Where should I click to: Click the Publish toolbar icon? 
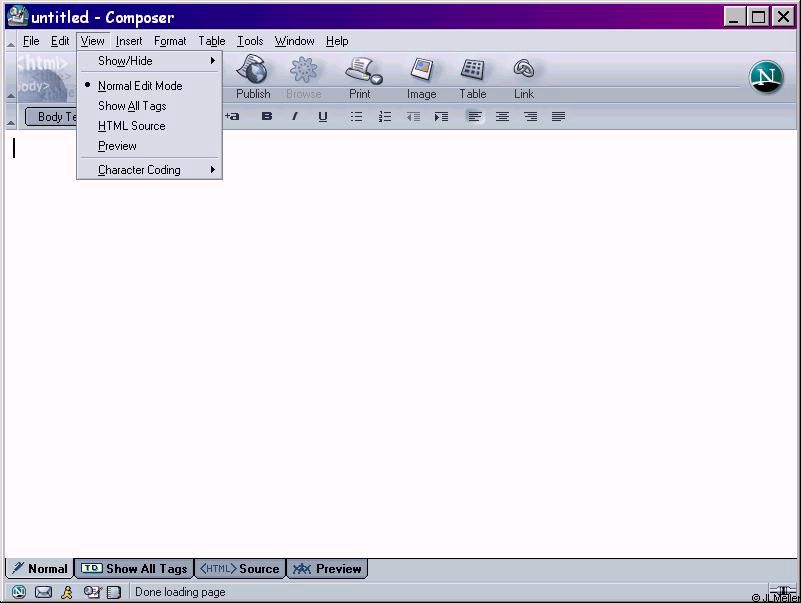pyautogui.click(x=253, y=78)
